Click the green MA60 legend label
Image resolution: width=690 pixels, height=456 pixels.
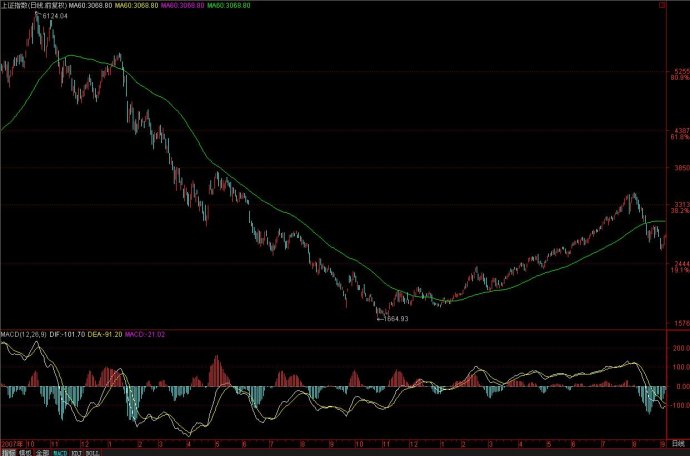[x=230, y=6]
